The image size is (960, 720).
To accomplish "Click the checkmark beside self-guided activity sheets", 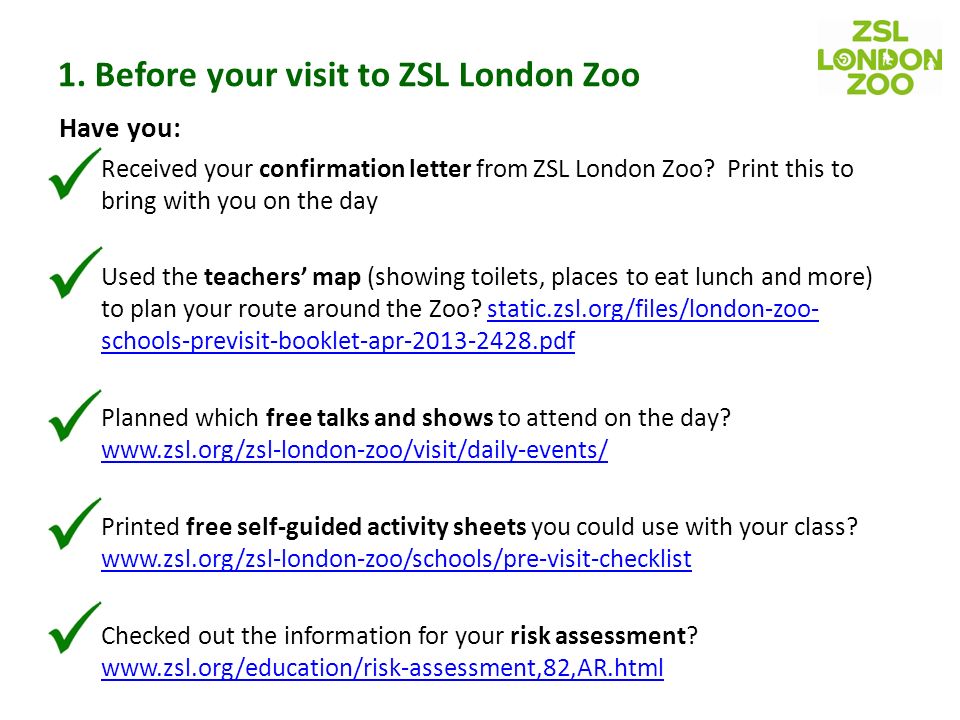I will 75,523.
